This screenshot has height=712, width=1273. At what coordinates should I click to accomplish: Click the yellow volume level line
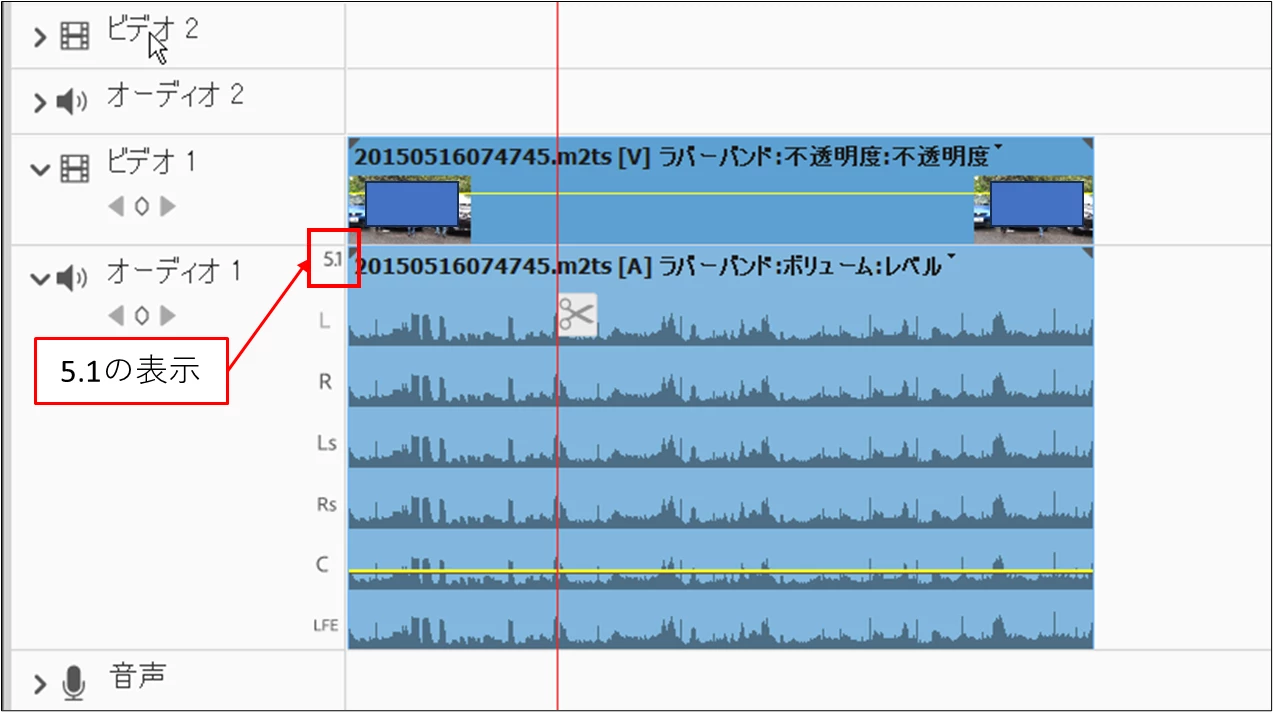(720, 571)
